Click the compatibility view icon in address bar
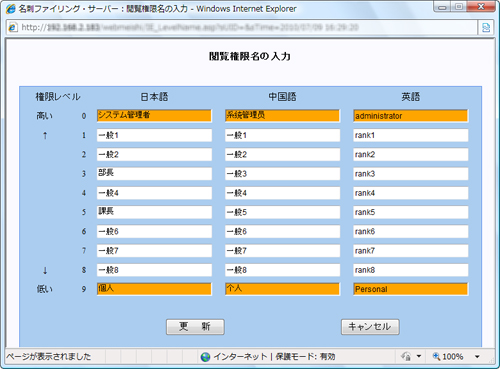 tap(486, 27)
